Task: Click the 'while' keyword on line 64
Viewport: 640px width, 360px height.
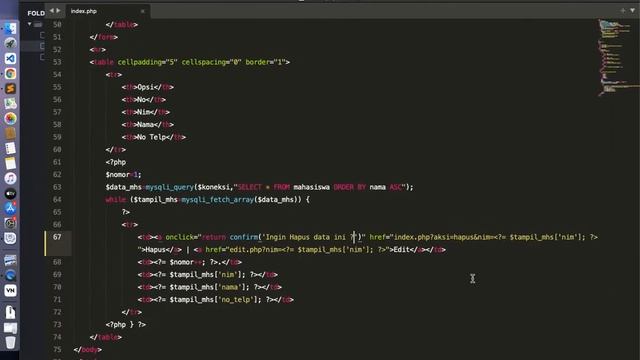Action: point(116,200)
